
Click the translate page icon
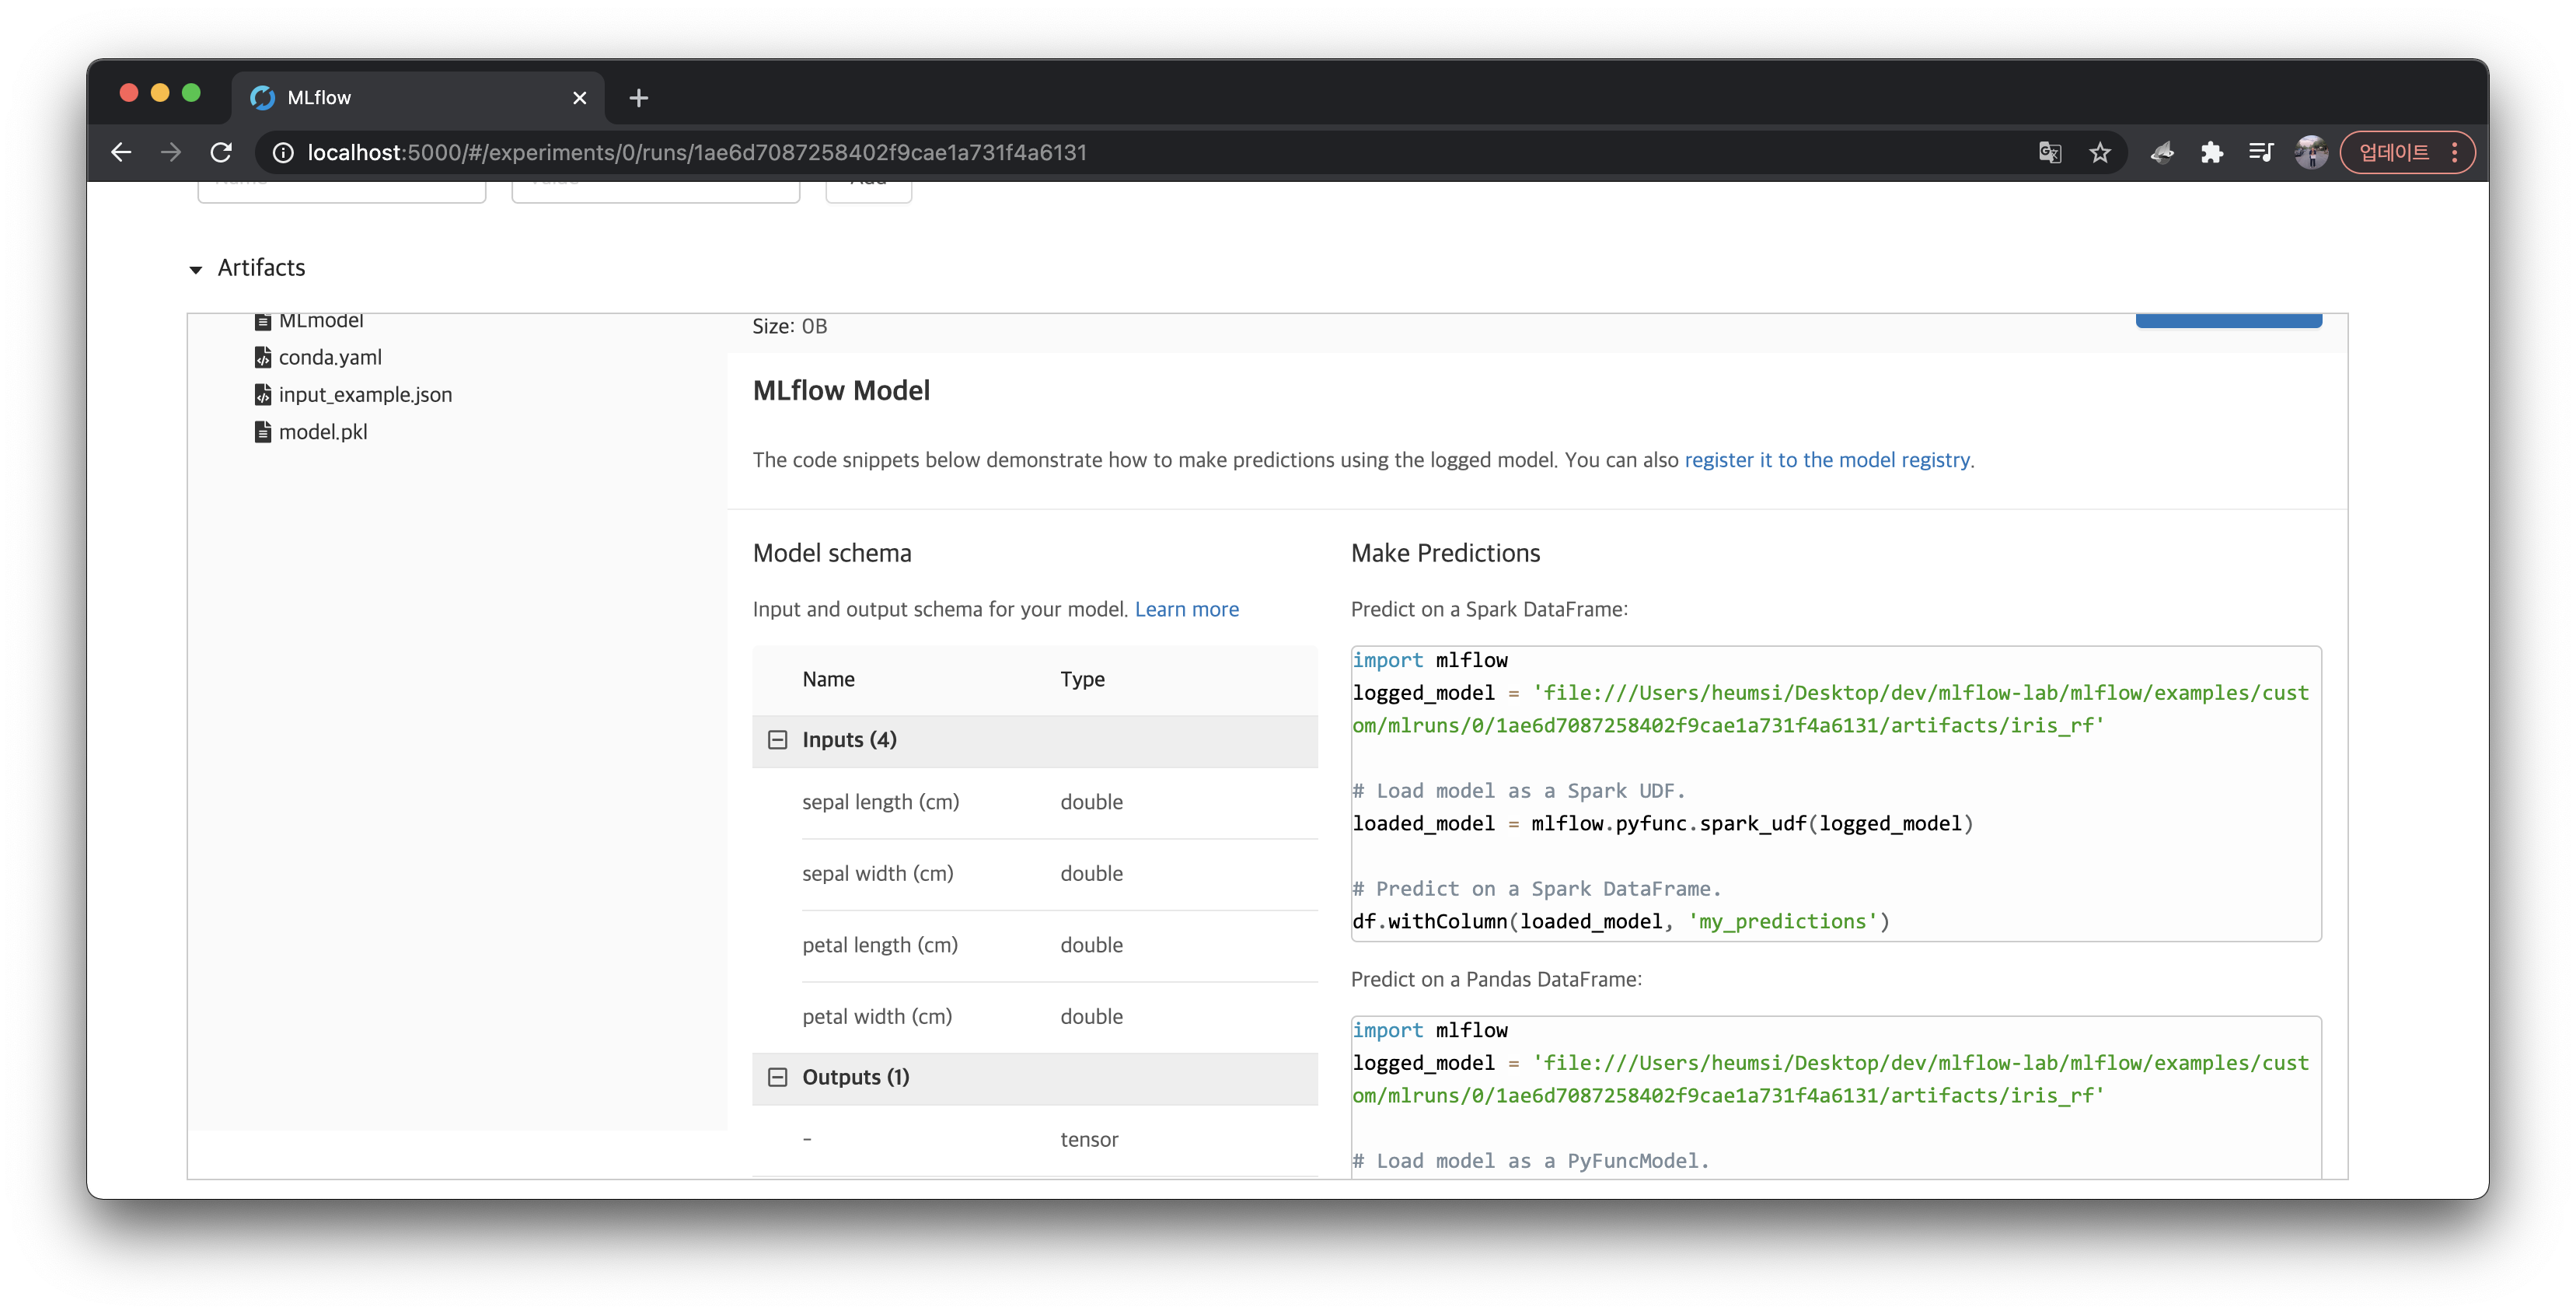[x=2049, y=152]
